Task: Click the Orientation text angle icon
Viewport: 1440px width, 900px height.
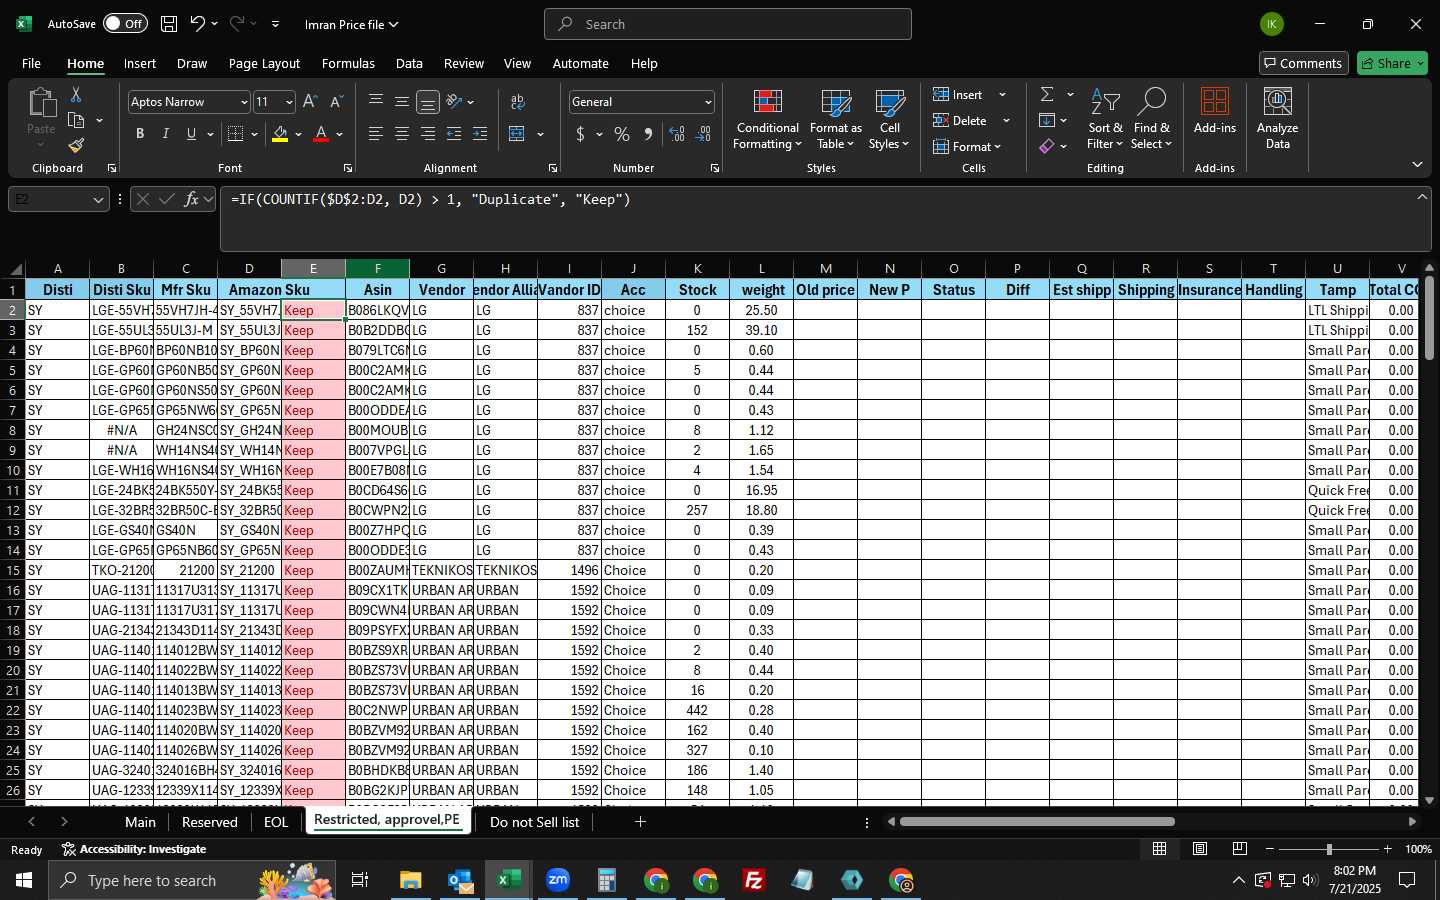Action: (x=455, y=102)
